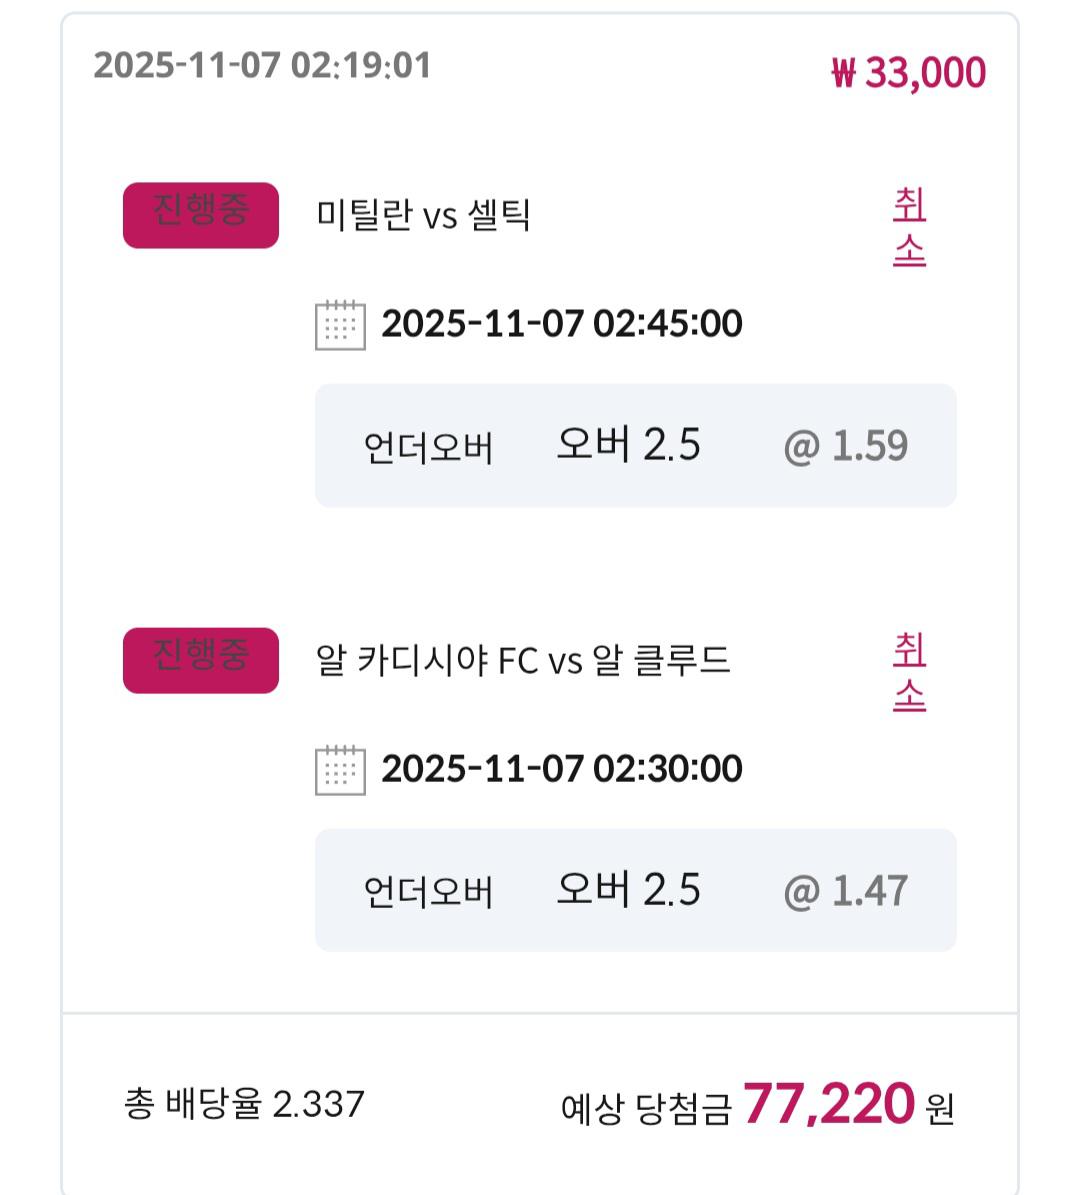
Task: Click 언더오버 label in the 미틸란 bet box
Action: (428, 448)
